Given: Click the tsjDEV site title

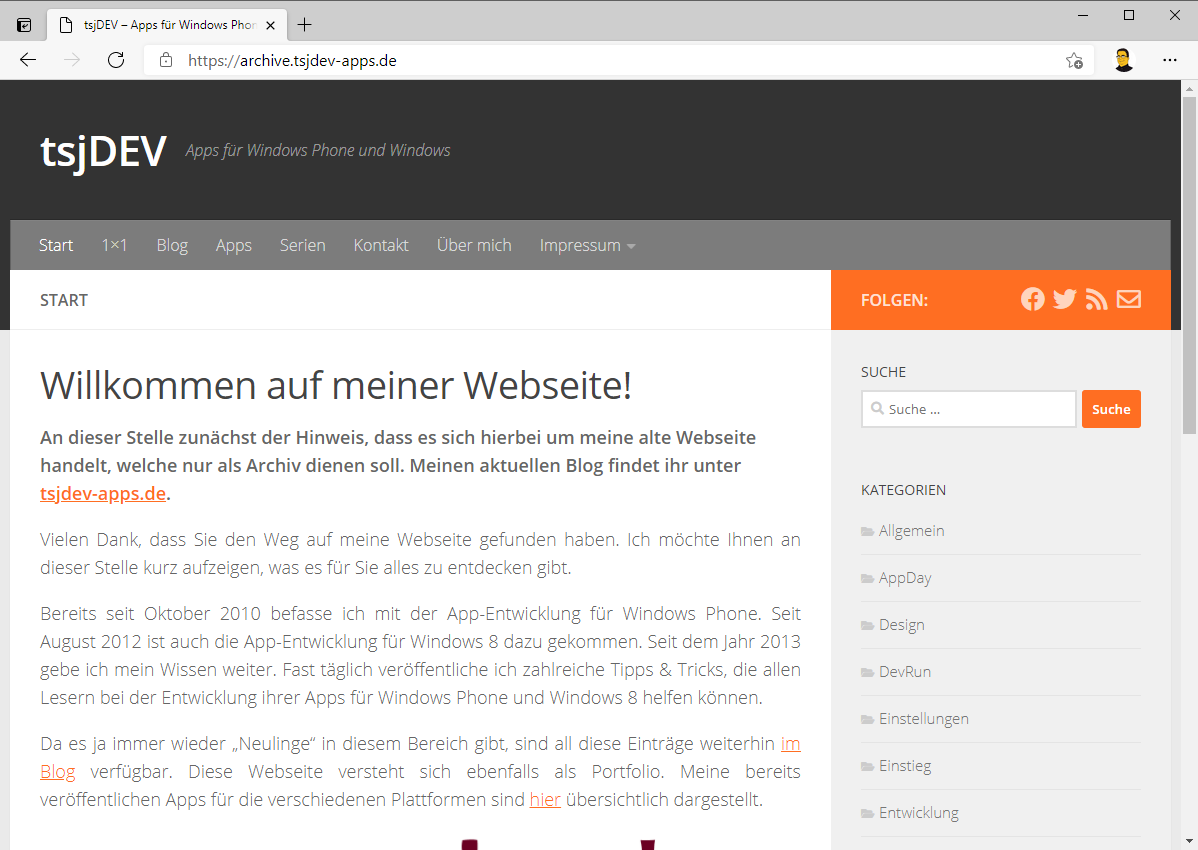Looking at the screenshot, I should coord(103,151).
